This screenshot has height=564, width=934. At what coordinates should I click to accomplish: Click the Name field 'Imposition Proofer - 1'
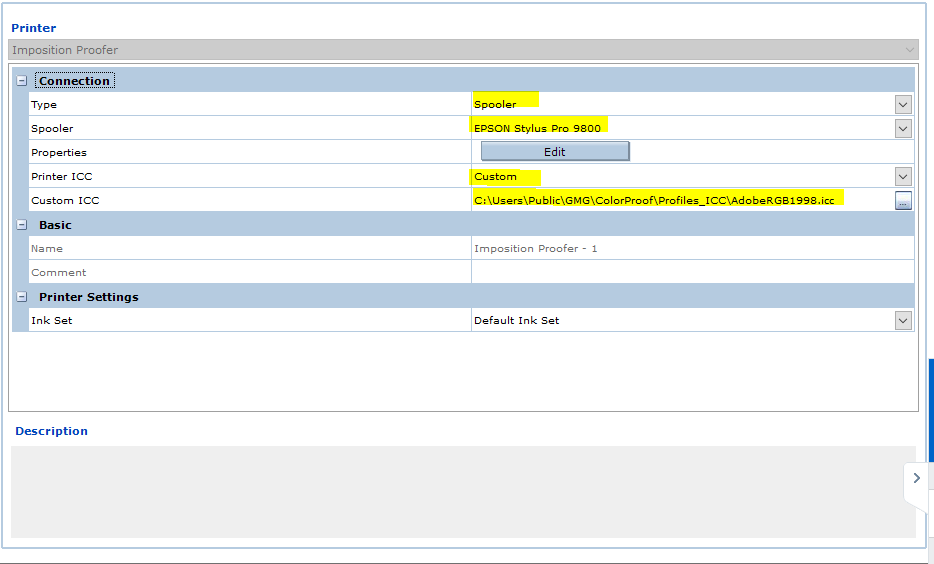click(692, 248)
